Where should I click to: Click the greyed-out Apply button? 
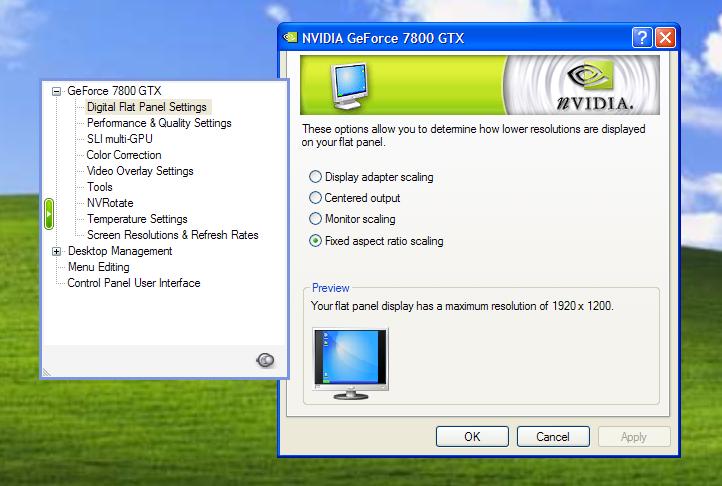634,437
